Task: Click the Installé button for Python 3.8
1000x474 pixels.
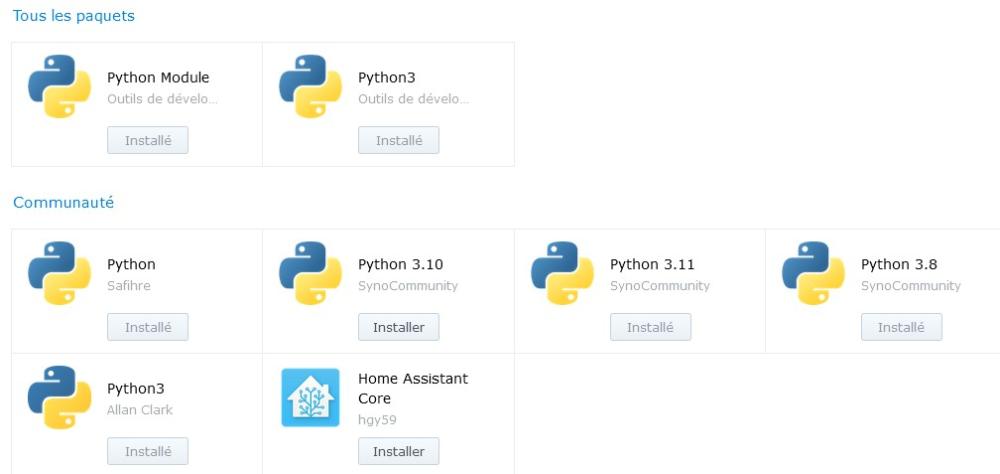Action: 901,328
